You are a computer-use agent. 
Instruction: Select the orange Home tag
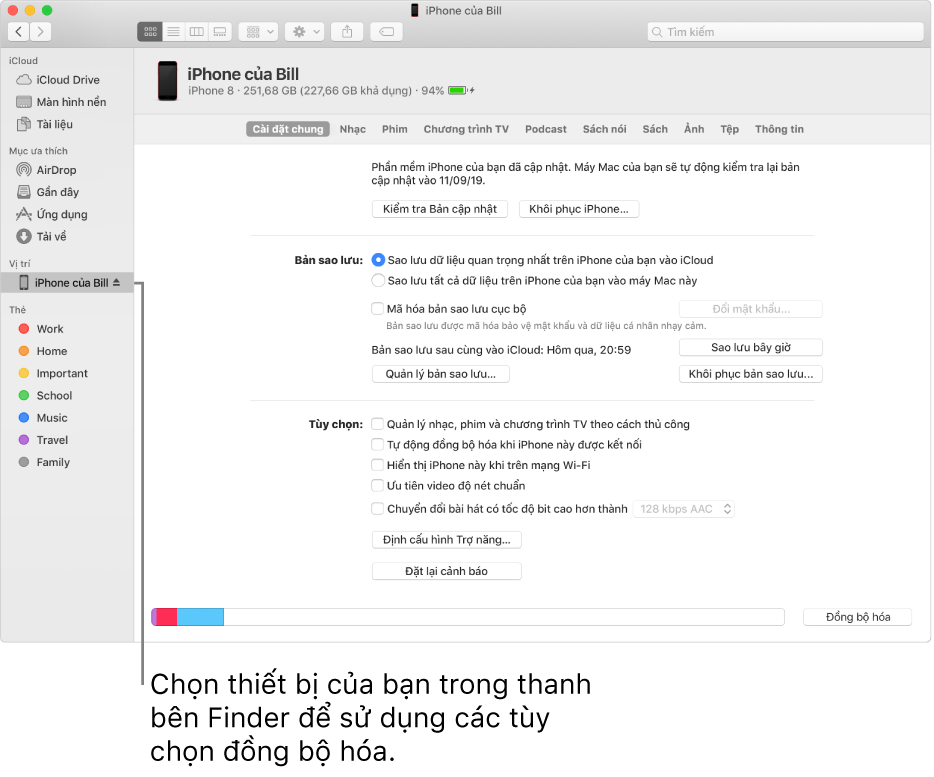43,351
